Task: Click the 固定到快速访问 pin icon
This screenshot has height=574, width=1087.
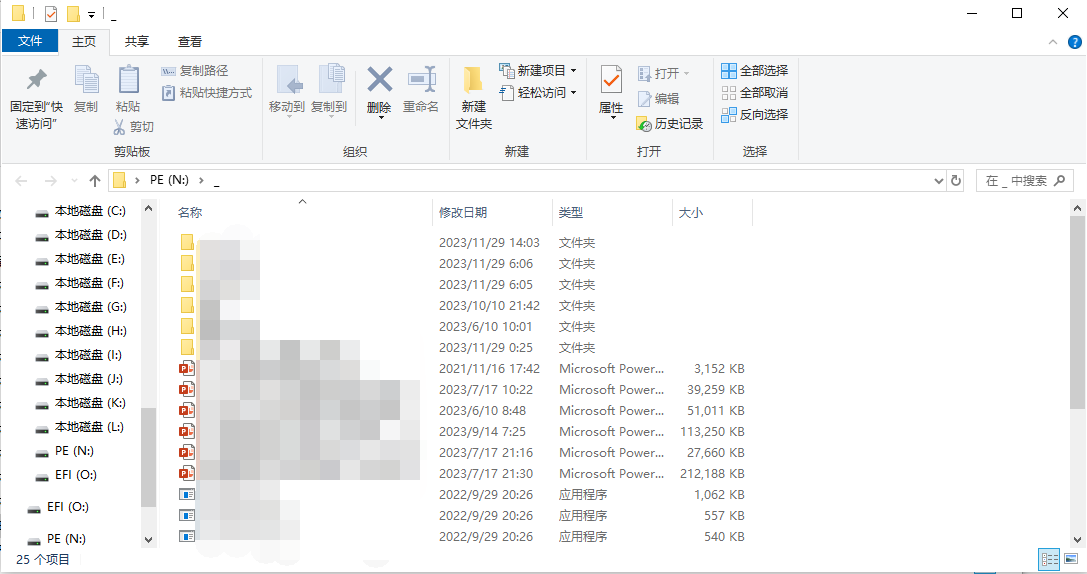Action: [37, 80]
